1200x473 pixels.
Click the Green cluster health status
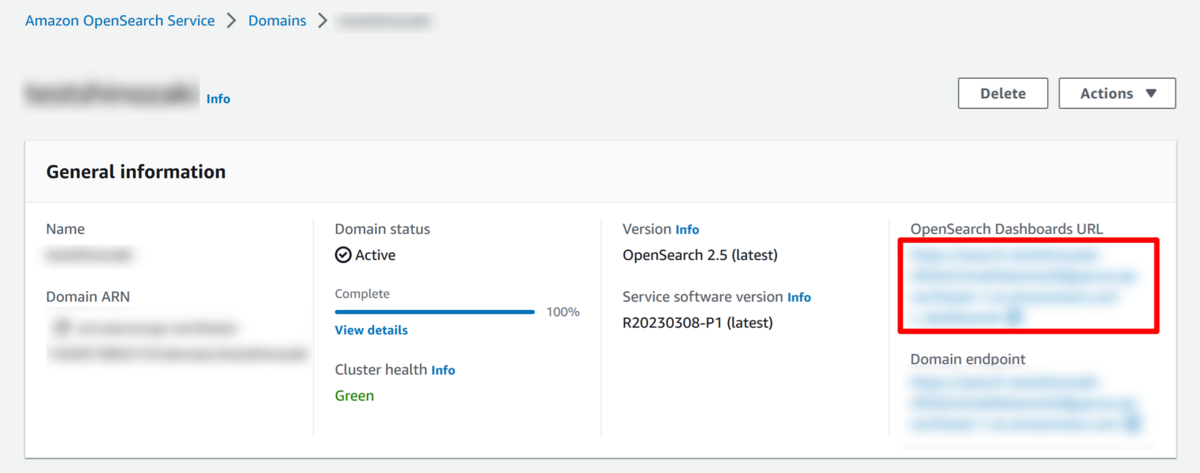click(x=354, y=396)
